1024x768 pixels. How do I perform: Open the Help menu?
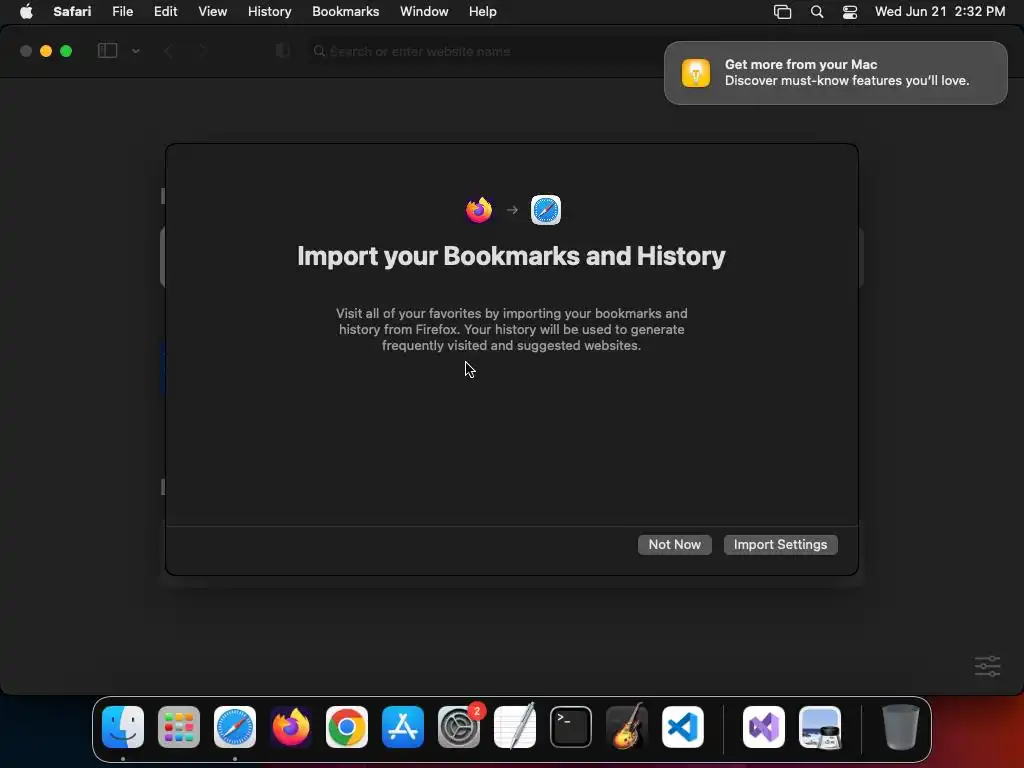click(x=483, y=12)
